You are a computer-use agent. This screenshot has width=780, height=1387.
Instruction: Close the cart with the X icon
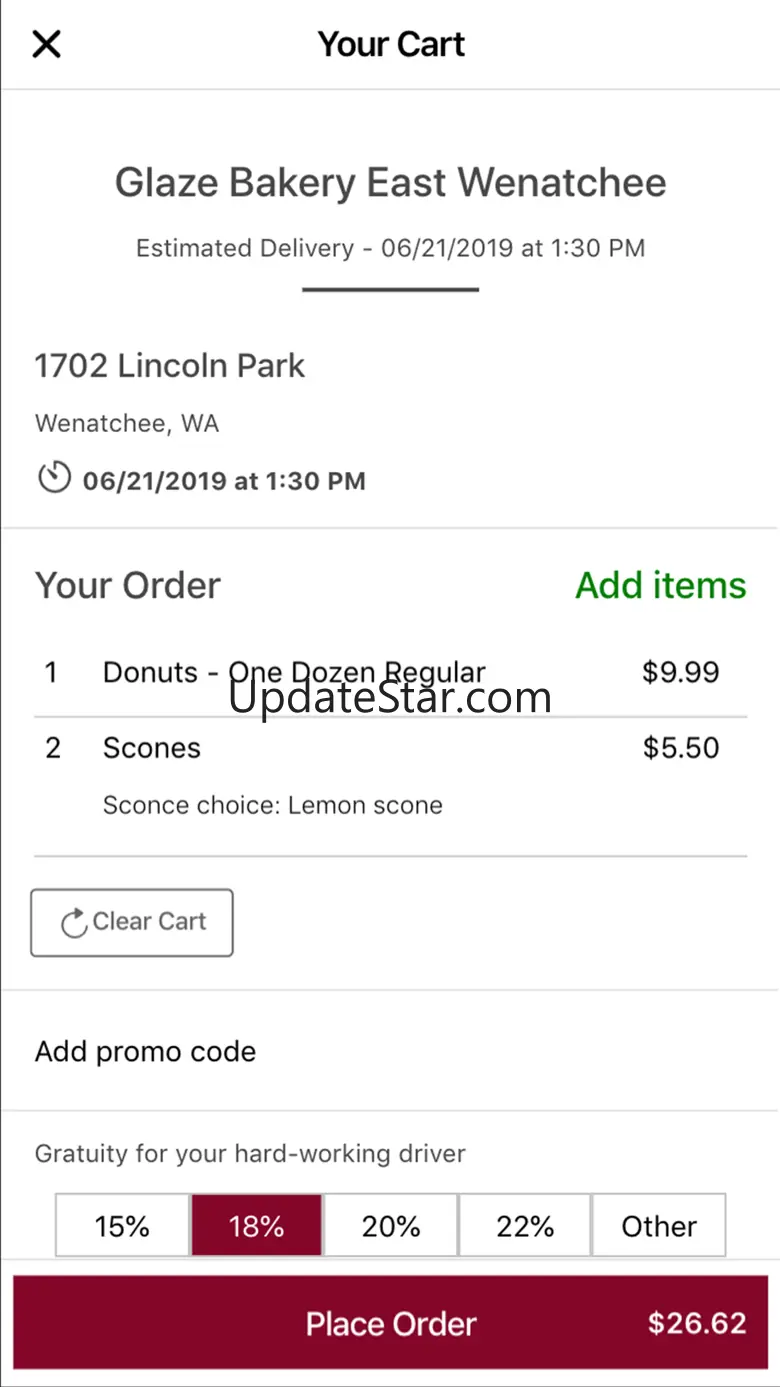click(x=47, y=44)
